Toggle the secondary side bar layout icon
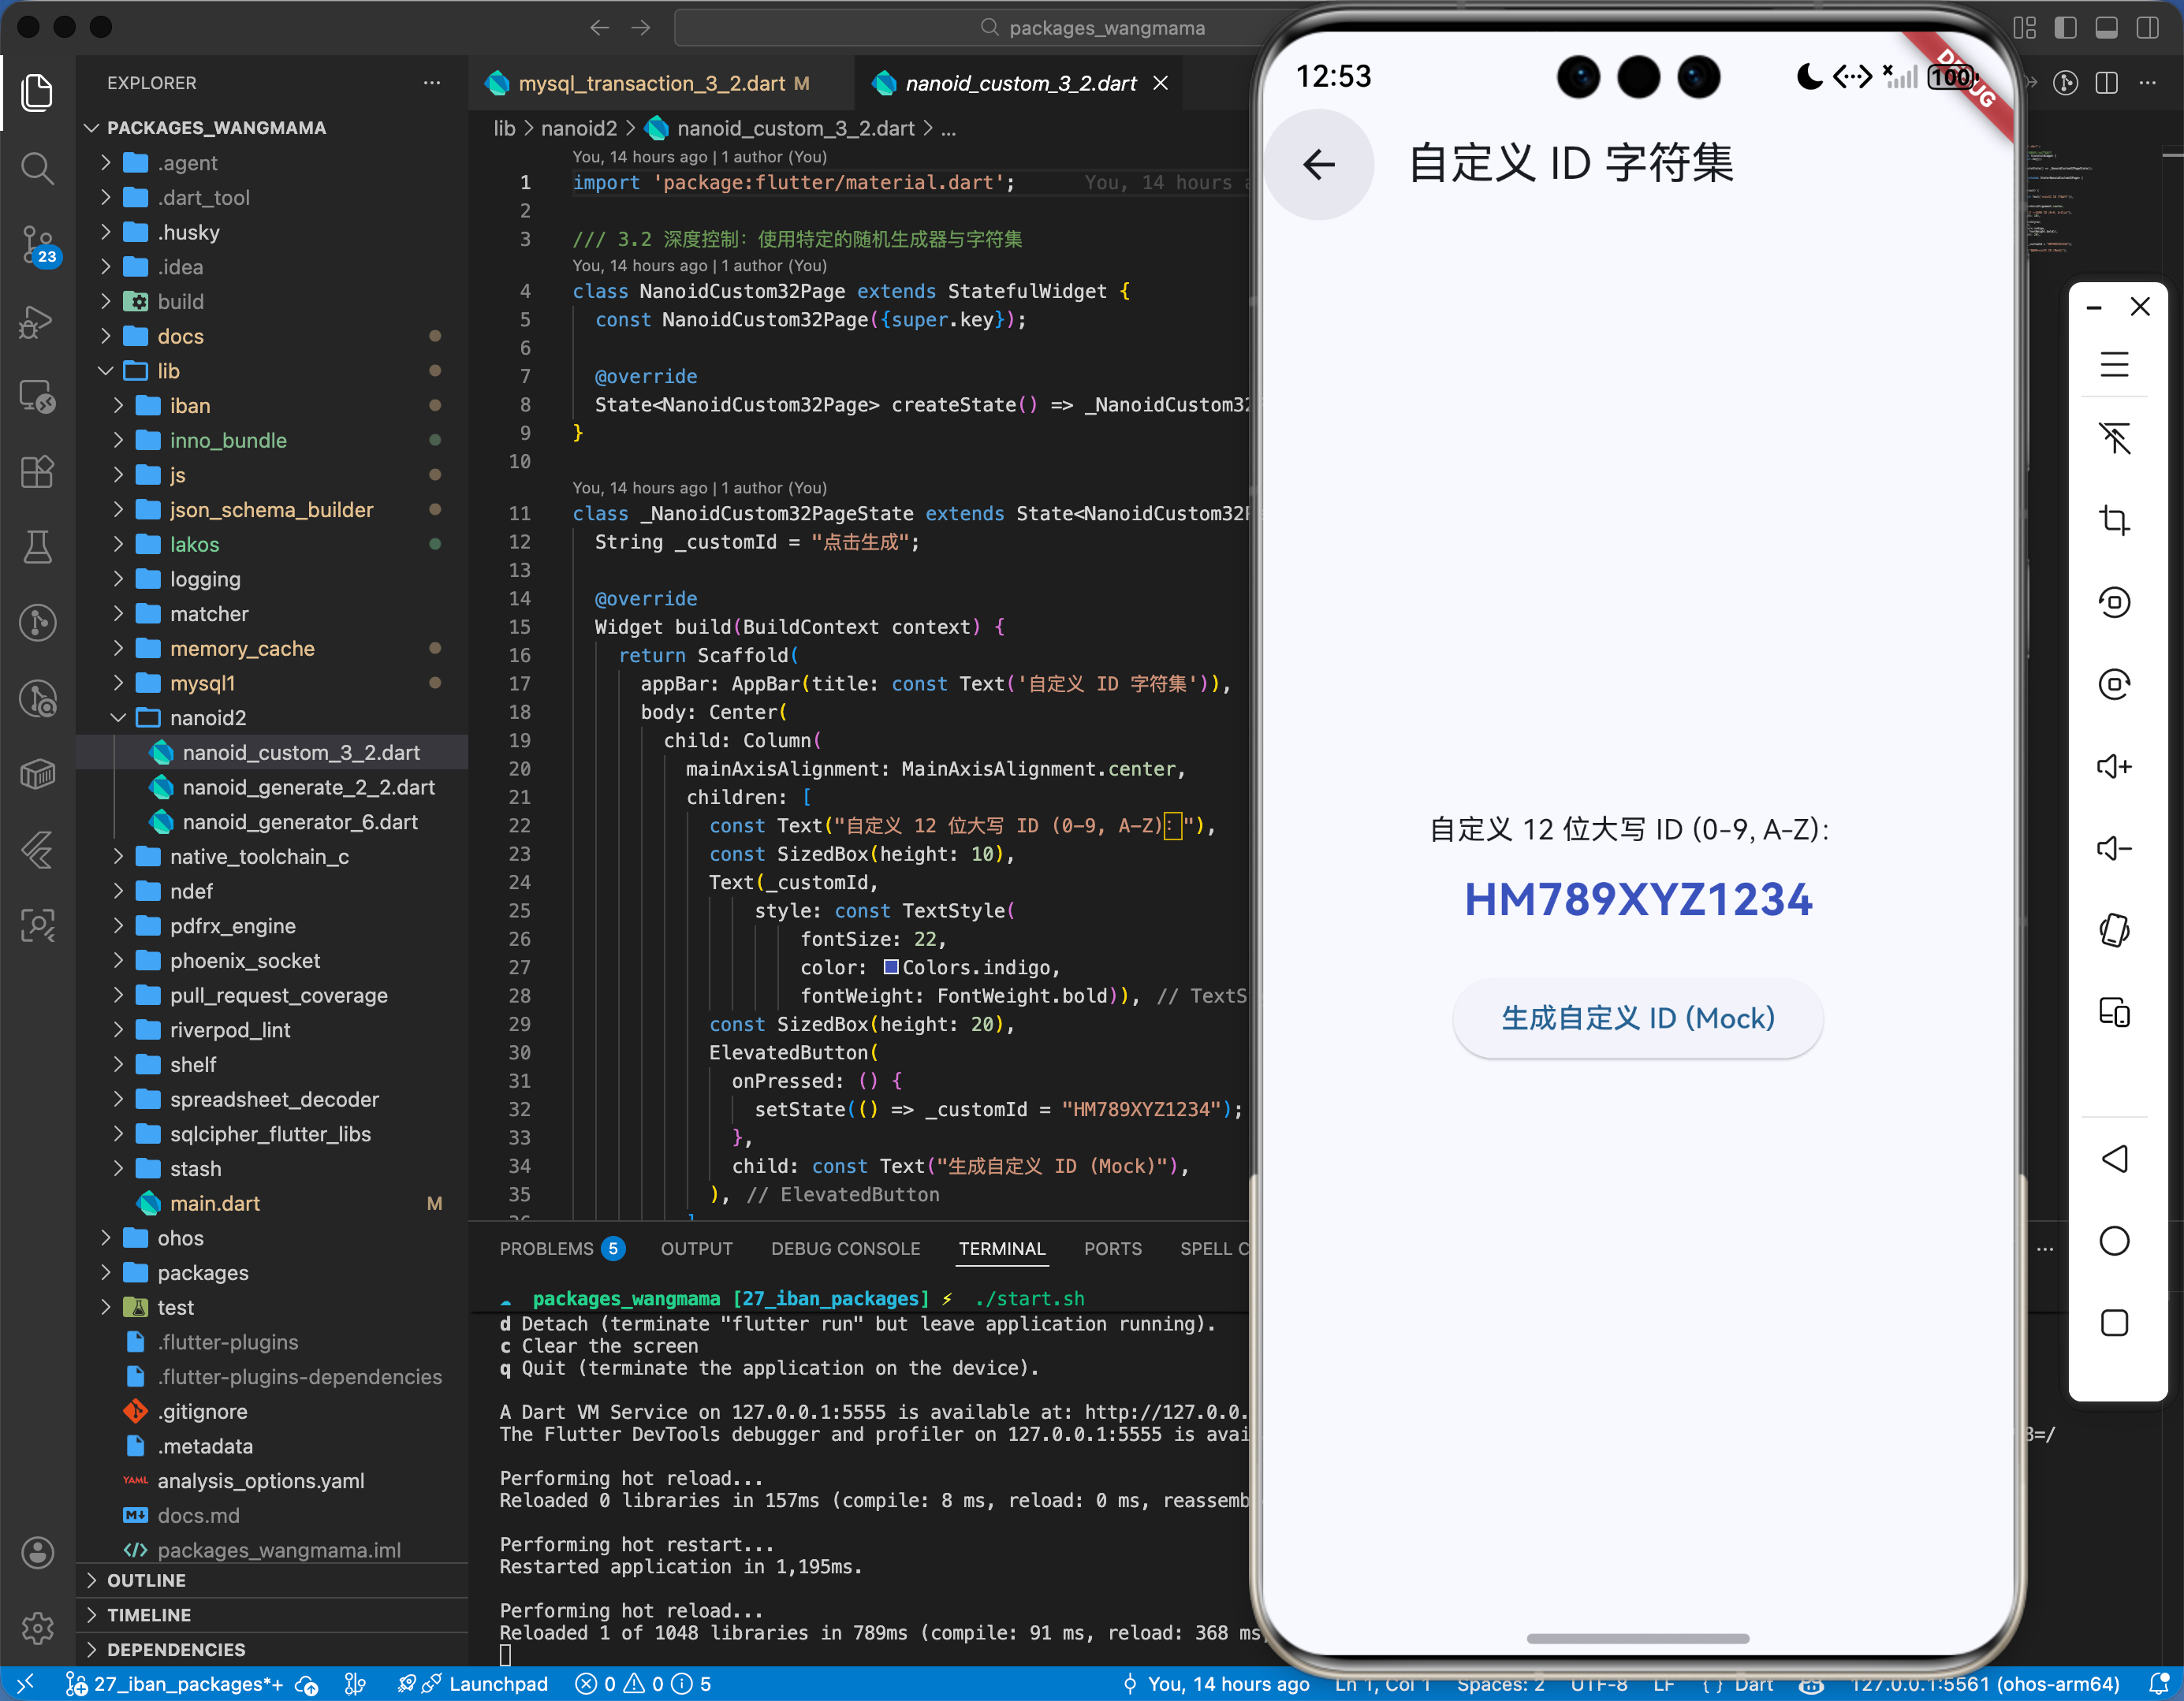This screenshot has width=2184, height=1701. (x=2147, y=28)
